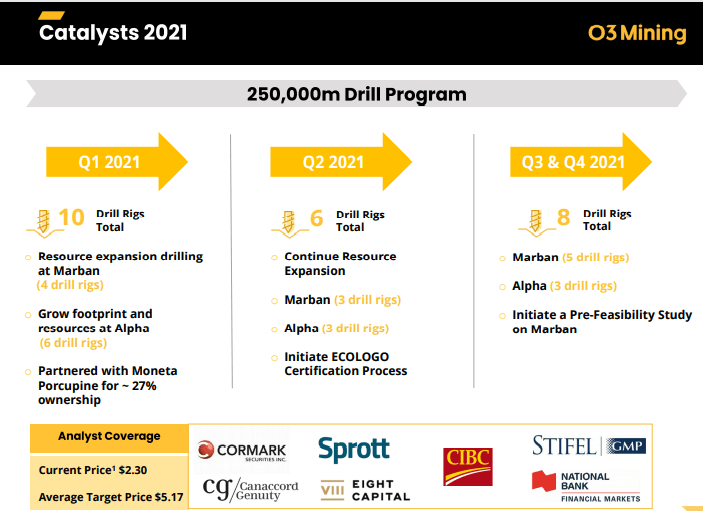Click Initiate ECOLOGO Certification Process text

pos(346,364)
